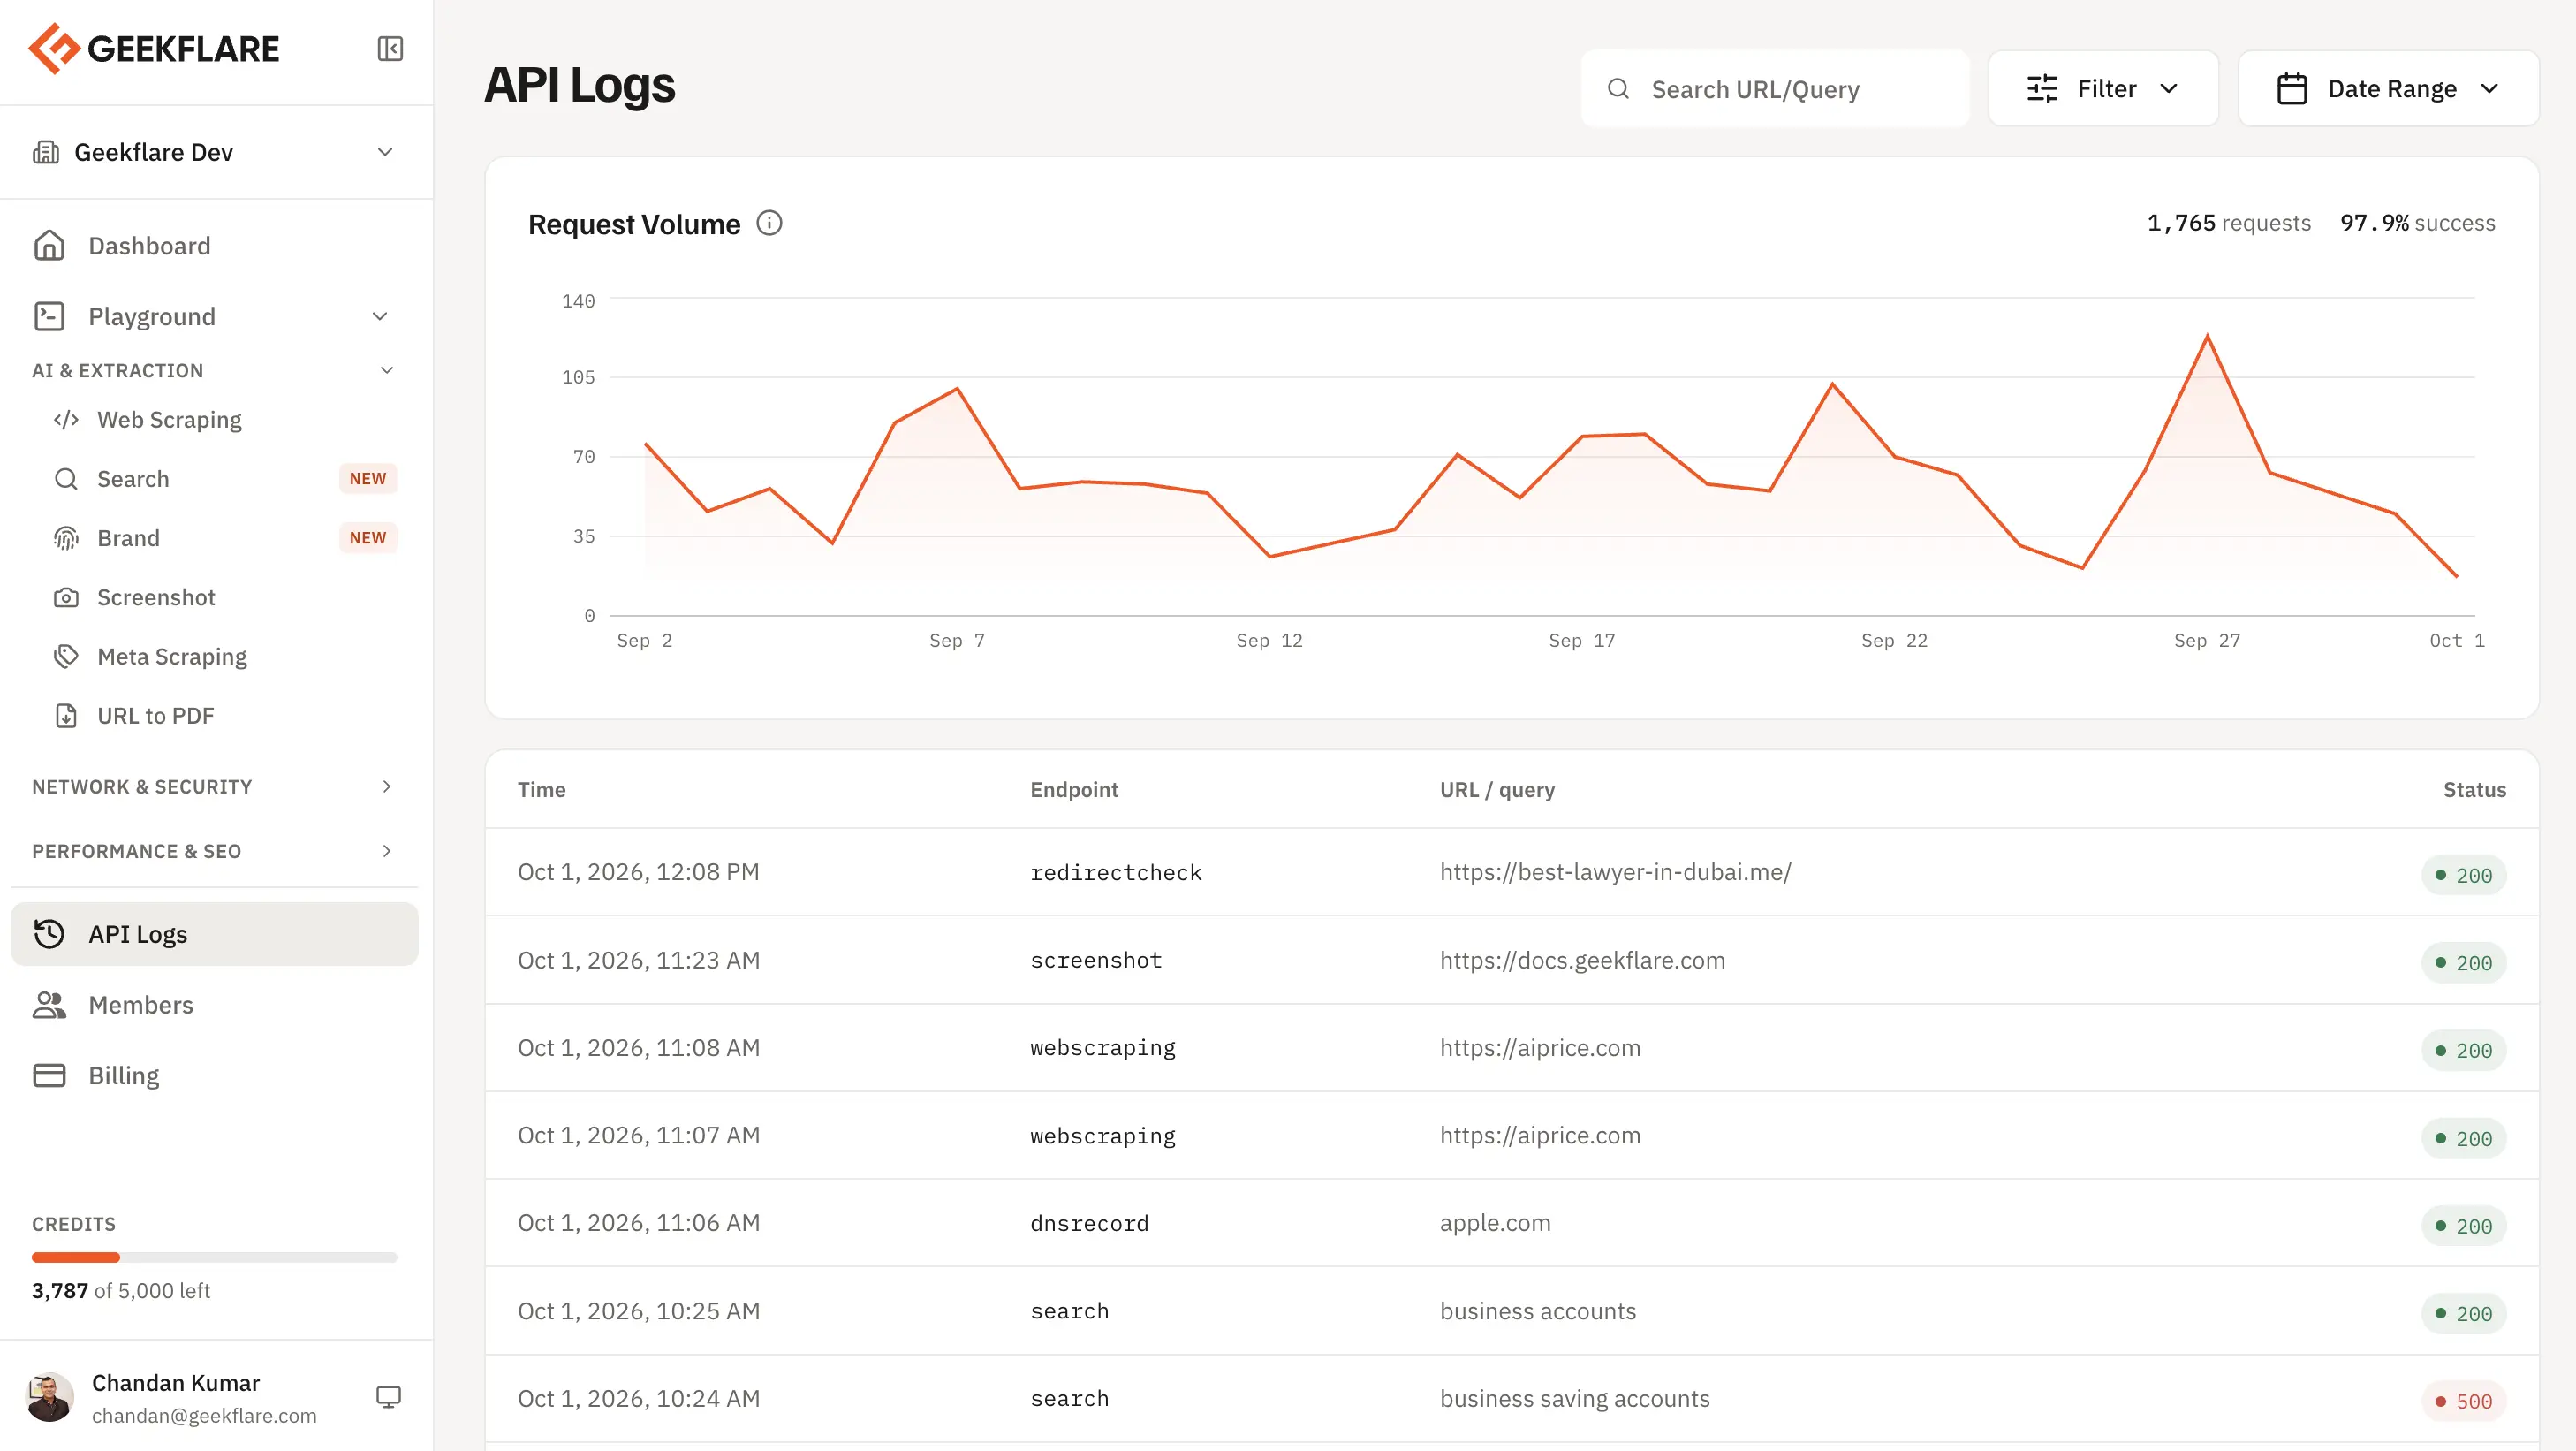Image resolution: width=2576 pixels, height=1451 pixels.
Task: Open the https://docs.geekflare.com log URL
Action: click(x=1582, y=960)
